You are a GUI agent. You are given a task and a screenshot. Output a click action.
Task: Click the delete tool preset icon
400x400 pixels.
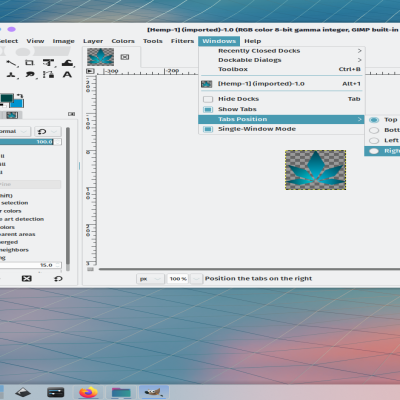[27, 279]
